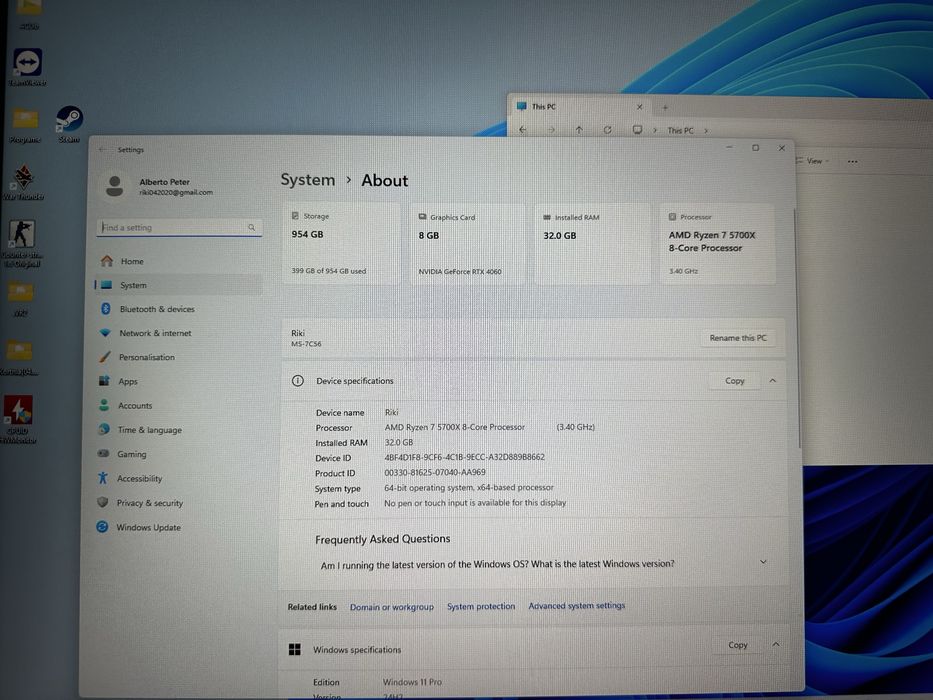Click the Product ID value 00330-81625-07040-AA969

click(x=435, y=472)
